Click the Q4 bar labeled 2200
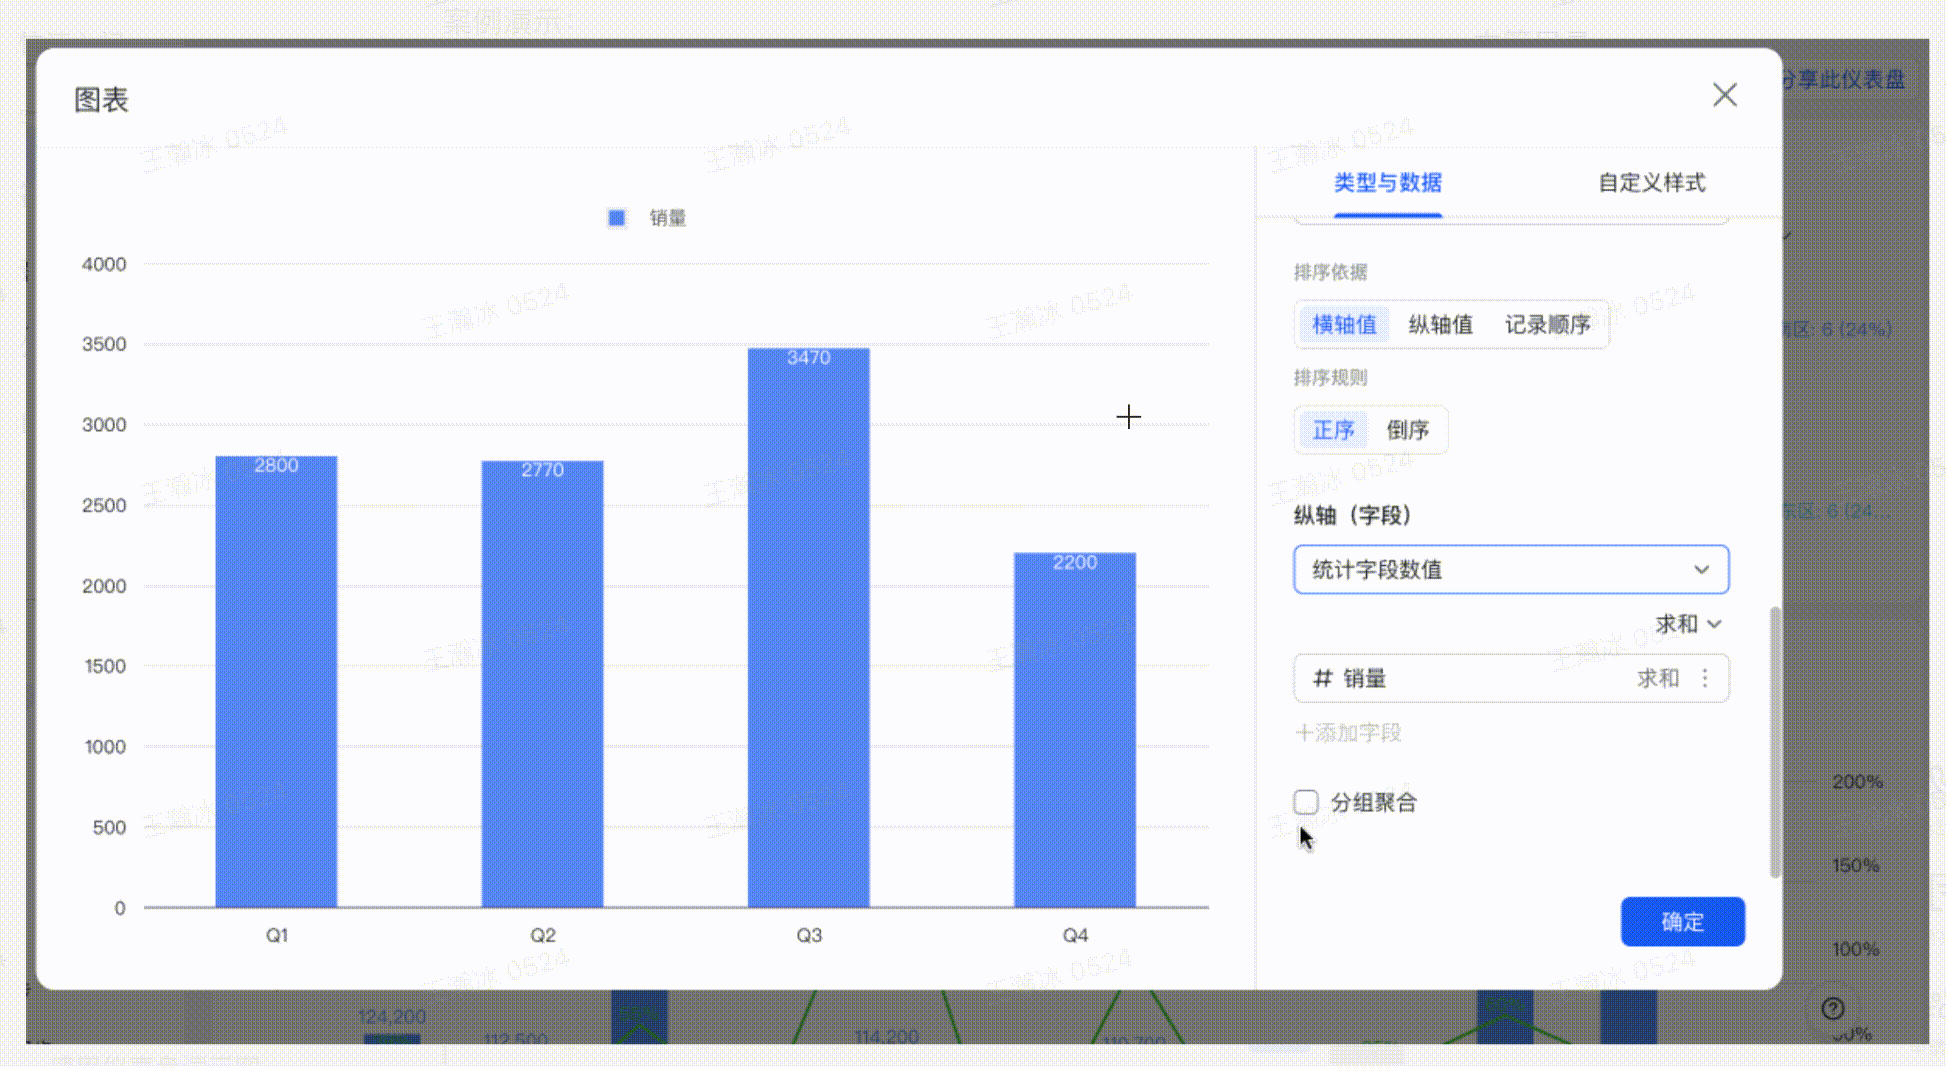1946x1066 pixels. [x=1074, y=729]
